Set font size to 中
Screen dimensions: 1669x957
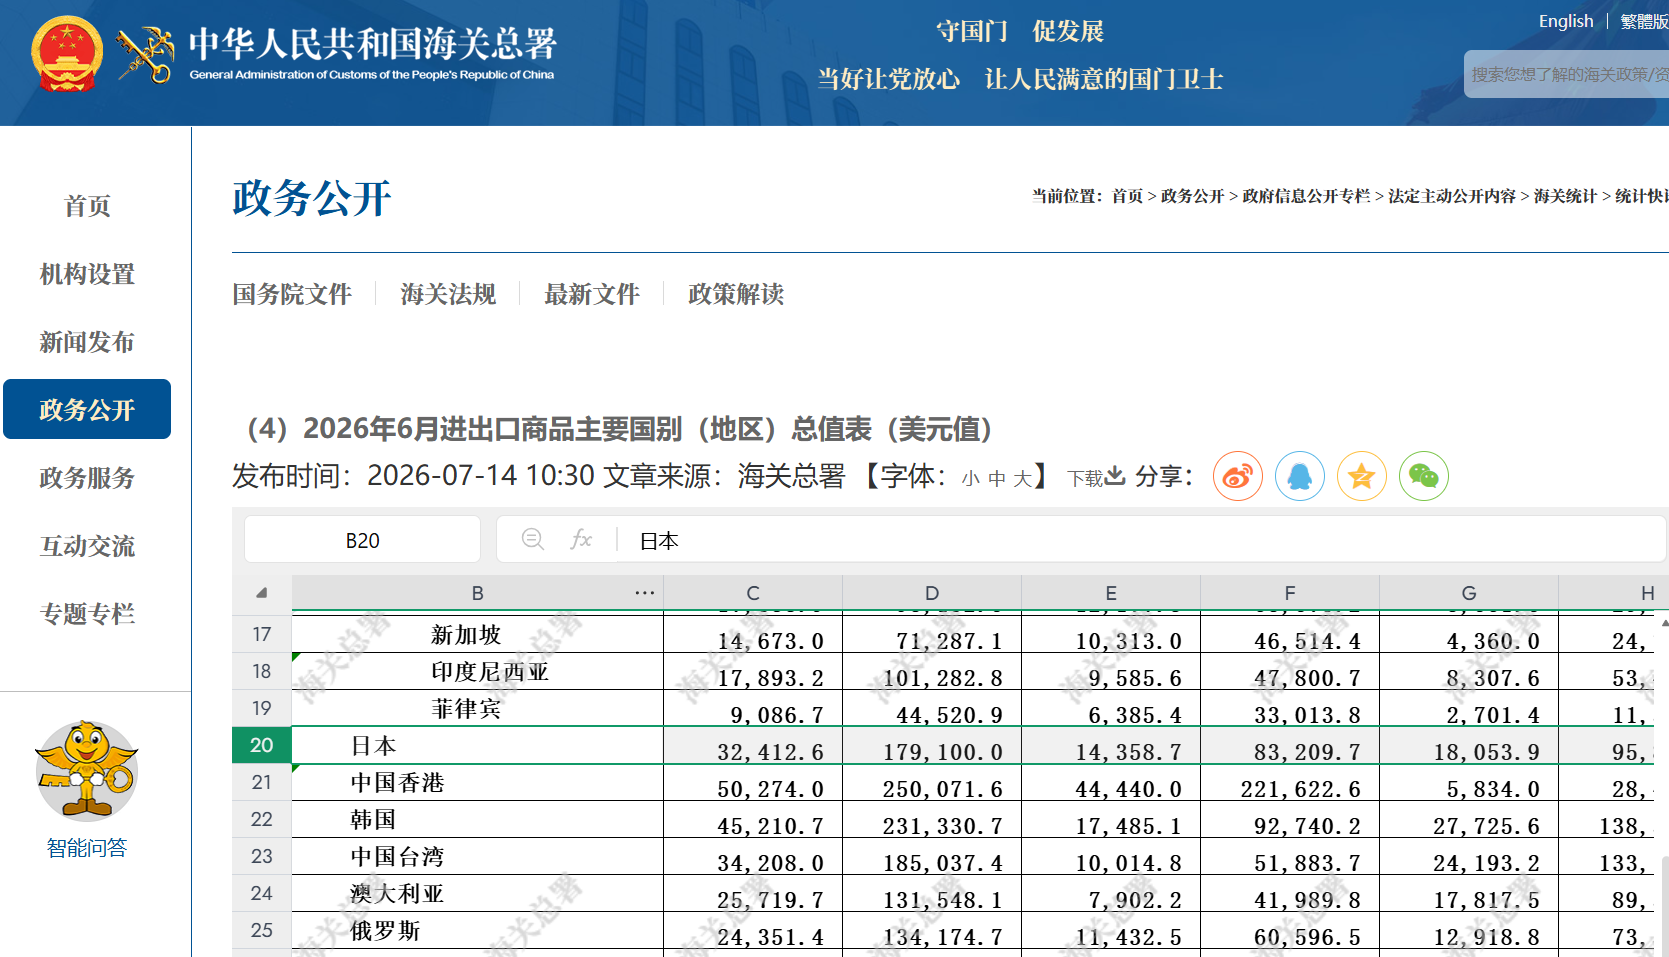coord(997,479)
